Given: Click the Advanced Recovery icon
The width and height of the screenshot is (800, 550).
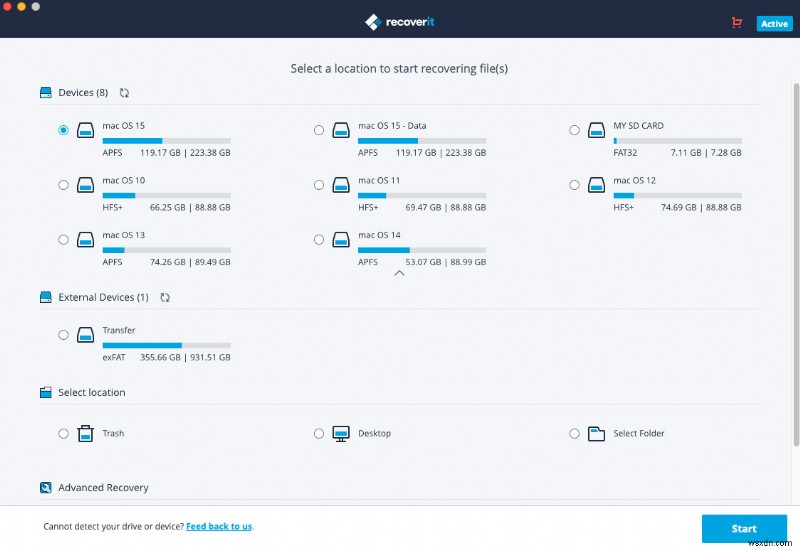Looking at the screenshot, I should coord(45,488).
